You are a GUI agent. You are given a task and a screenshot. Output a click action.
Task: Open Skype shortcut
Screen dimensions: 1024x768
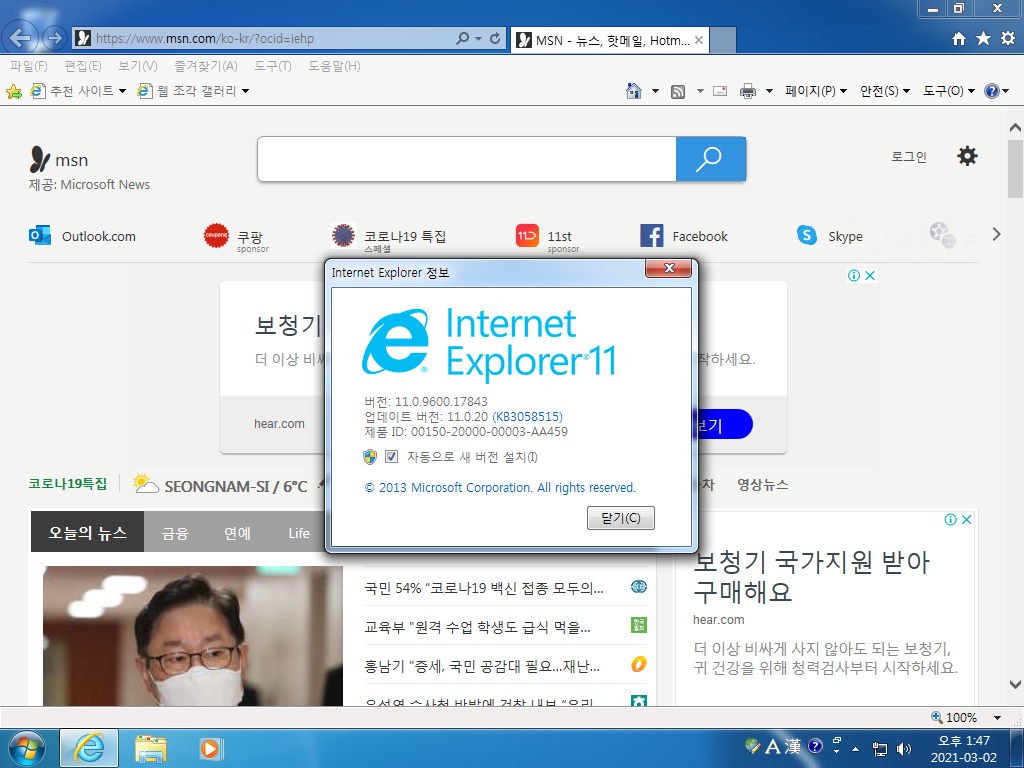[x=829, y=236]
